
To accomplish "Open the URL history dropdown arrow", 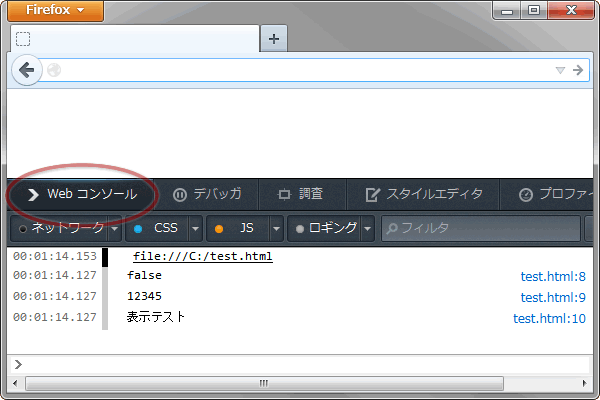I will pos(560,70).
